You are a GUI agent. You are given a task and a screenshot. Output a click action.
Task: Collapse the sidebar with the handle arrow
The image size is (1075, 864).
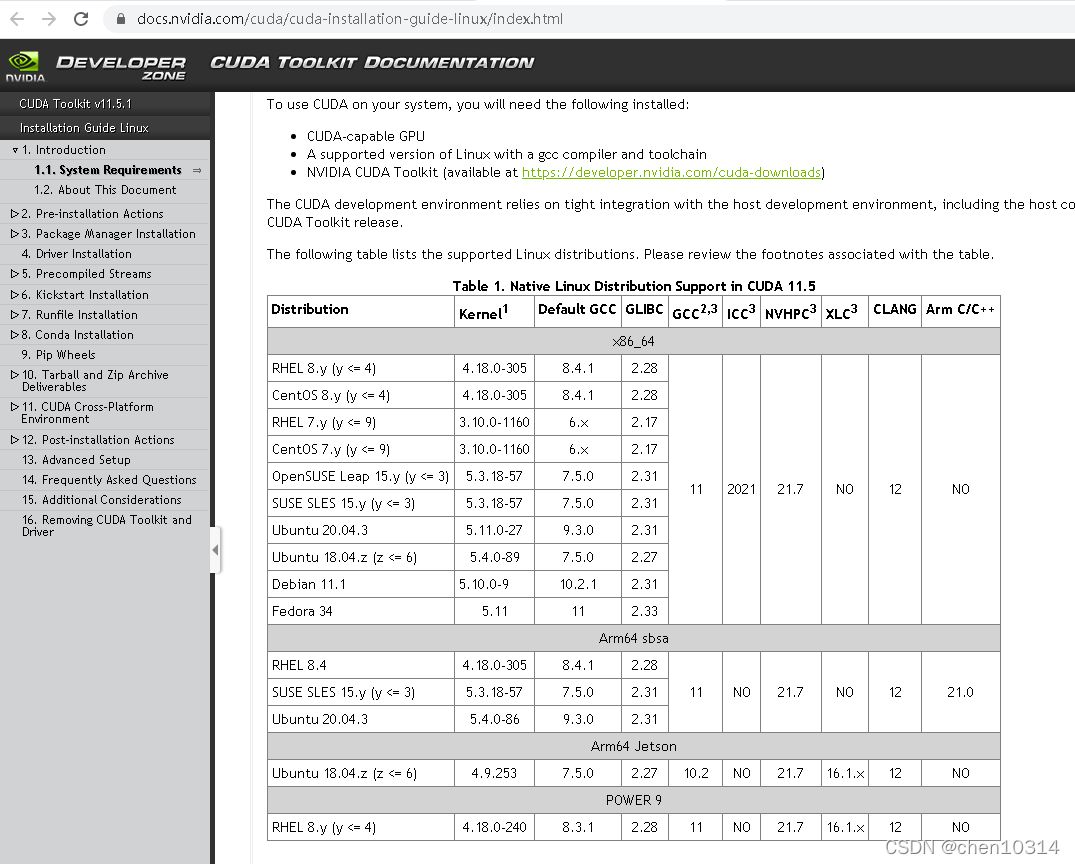tap(215, 550)
